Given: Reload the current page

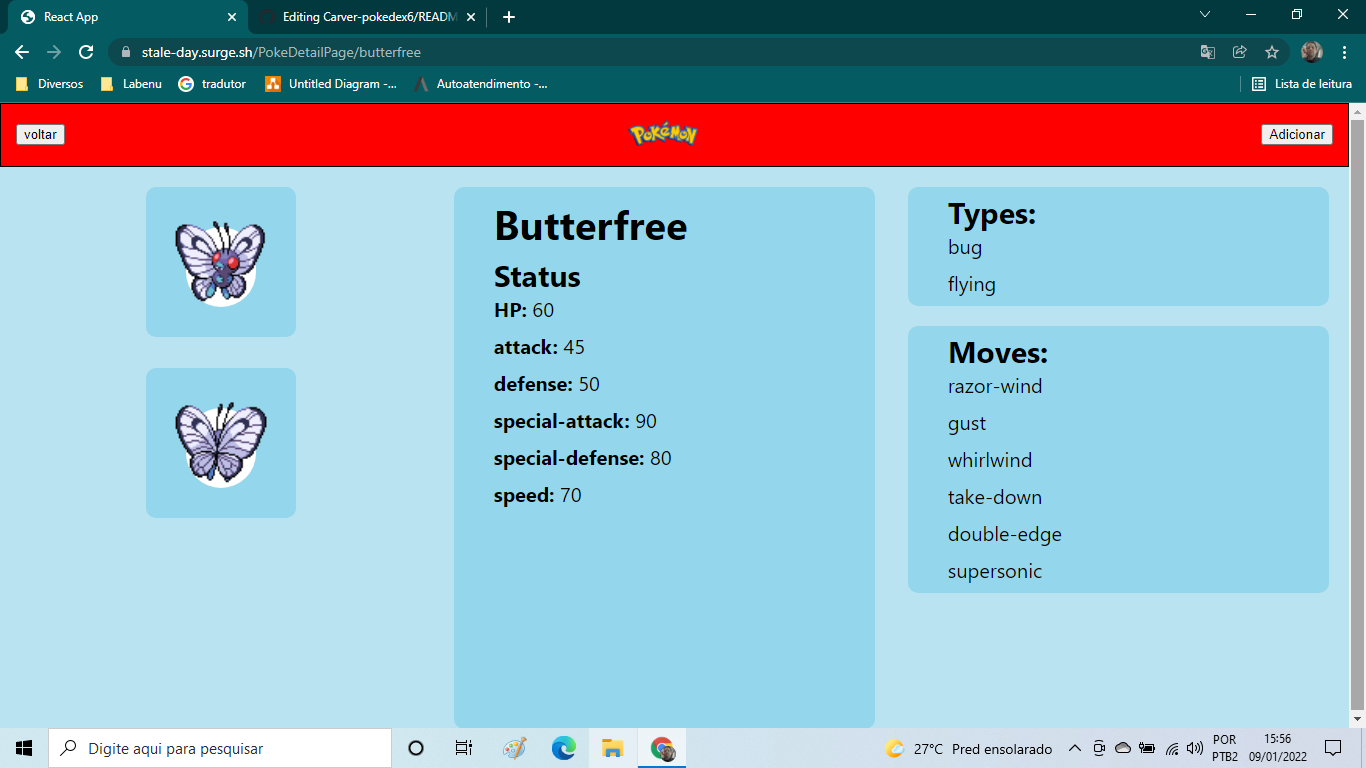Looking at the screenshot, I should click(x=86, y=52).
